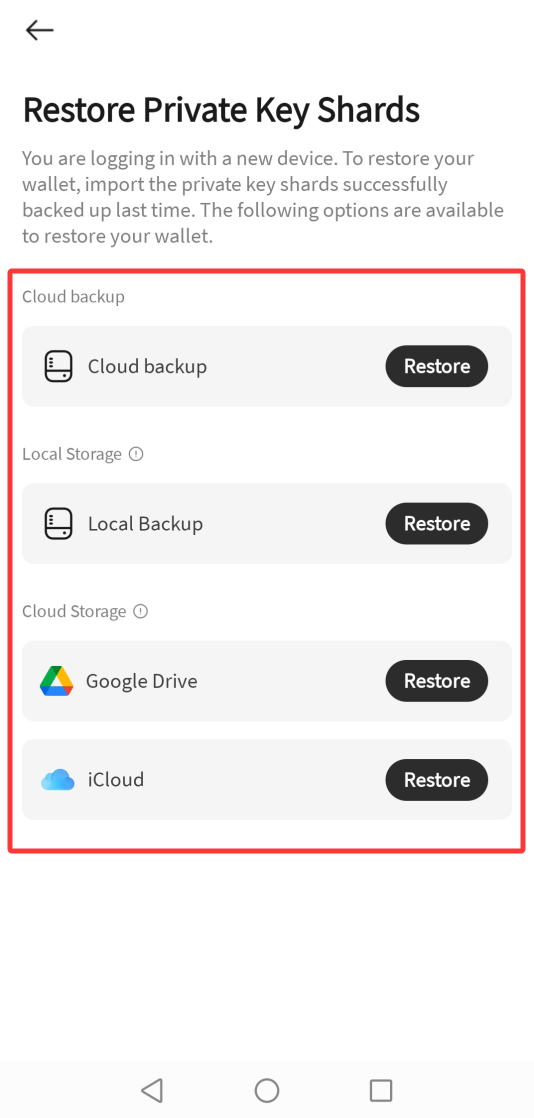534x1118 pixels.
Task: Tap the Cloud Storage section label
Action: pos(74,611)
